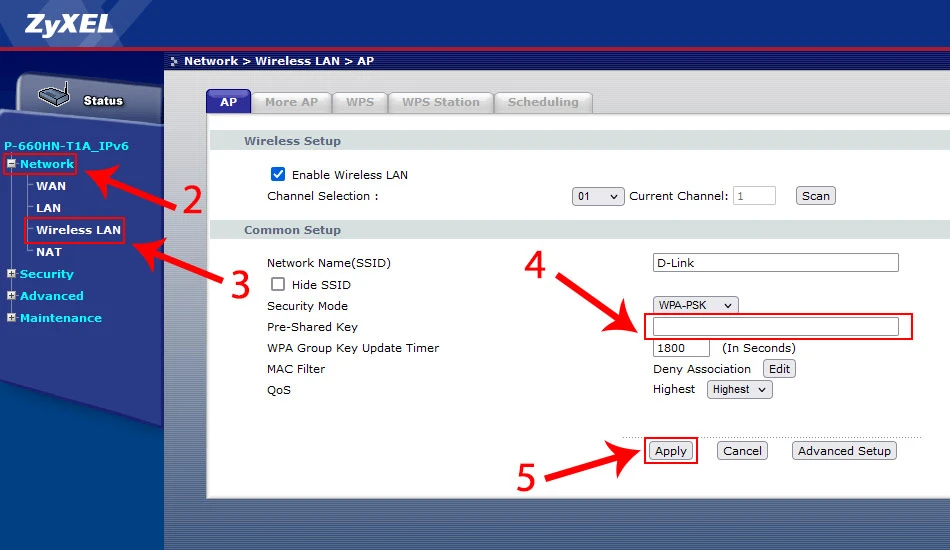Image resolution: width=950 pixels, height=550 pixels.
Task: Click the 'WPA Group Key Update Timer' label
Action: tap(353, 348)
